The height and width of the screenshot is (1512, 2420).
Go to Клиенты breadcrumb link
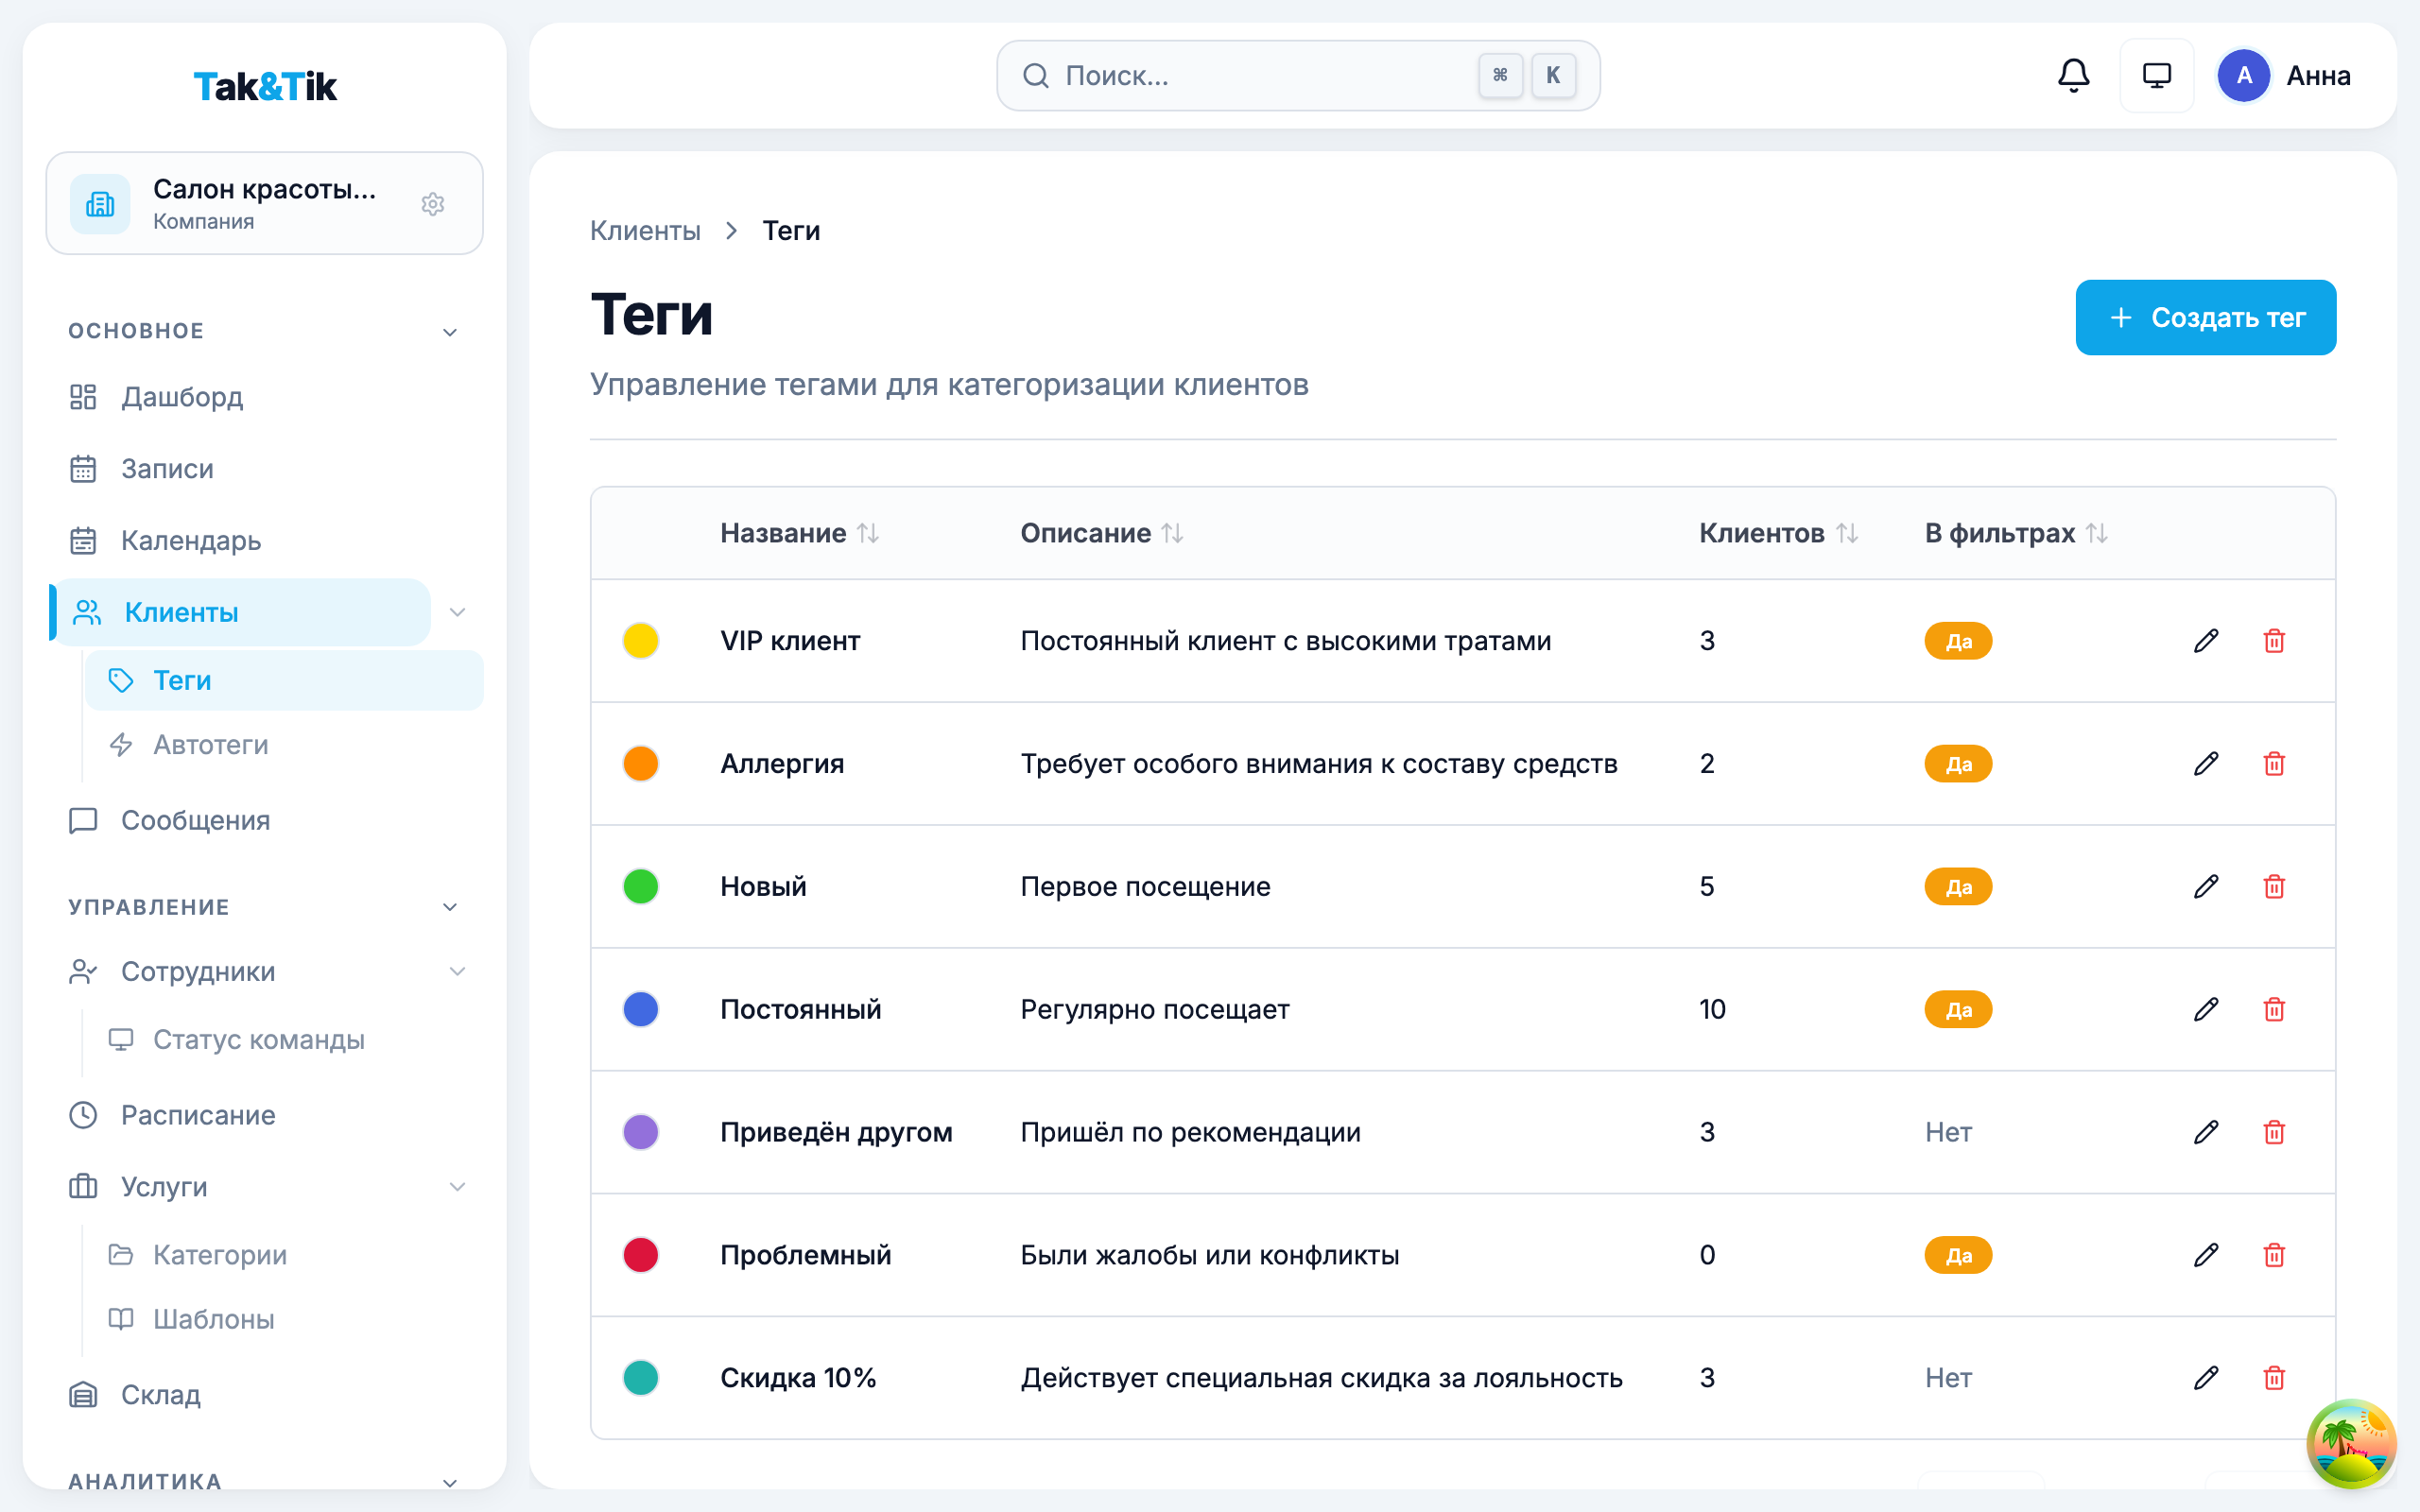[645, 231]
